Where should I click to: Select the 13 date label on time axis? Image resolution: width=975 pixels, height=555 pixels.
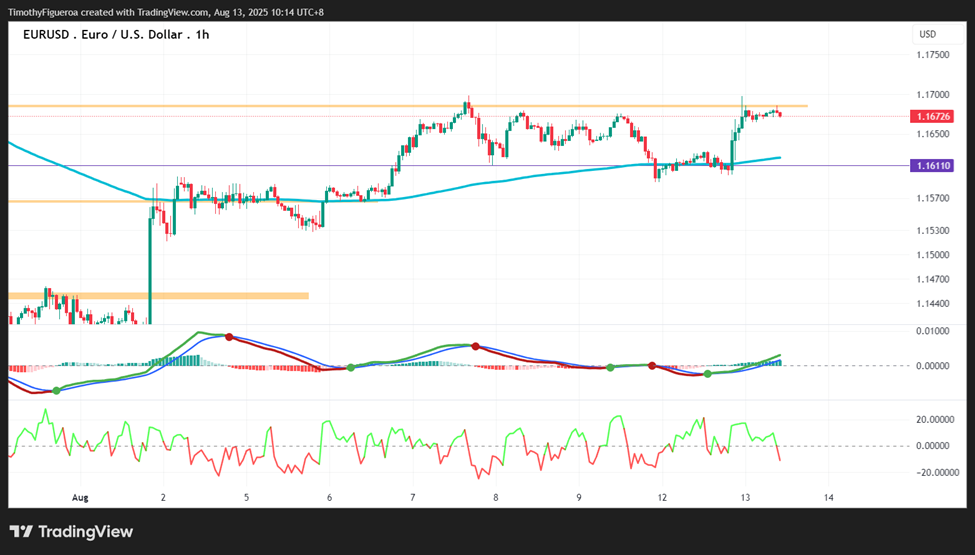pyautogui.click(x=746, y=497)
